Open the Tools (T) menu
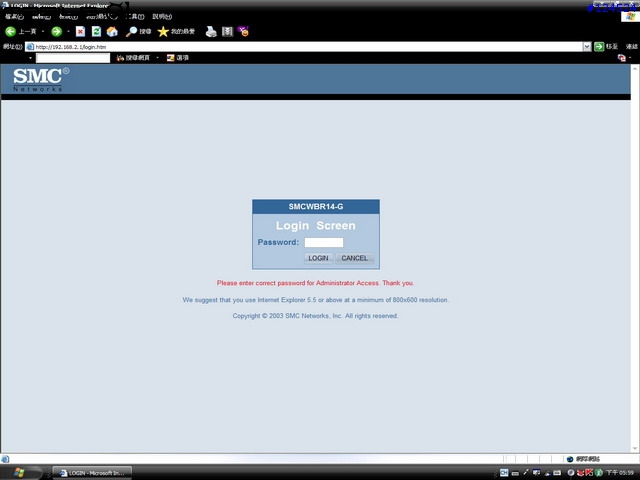Image resolution: width=640 pixels, height=480 pixels. (x=135, y=17)
